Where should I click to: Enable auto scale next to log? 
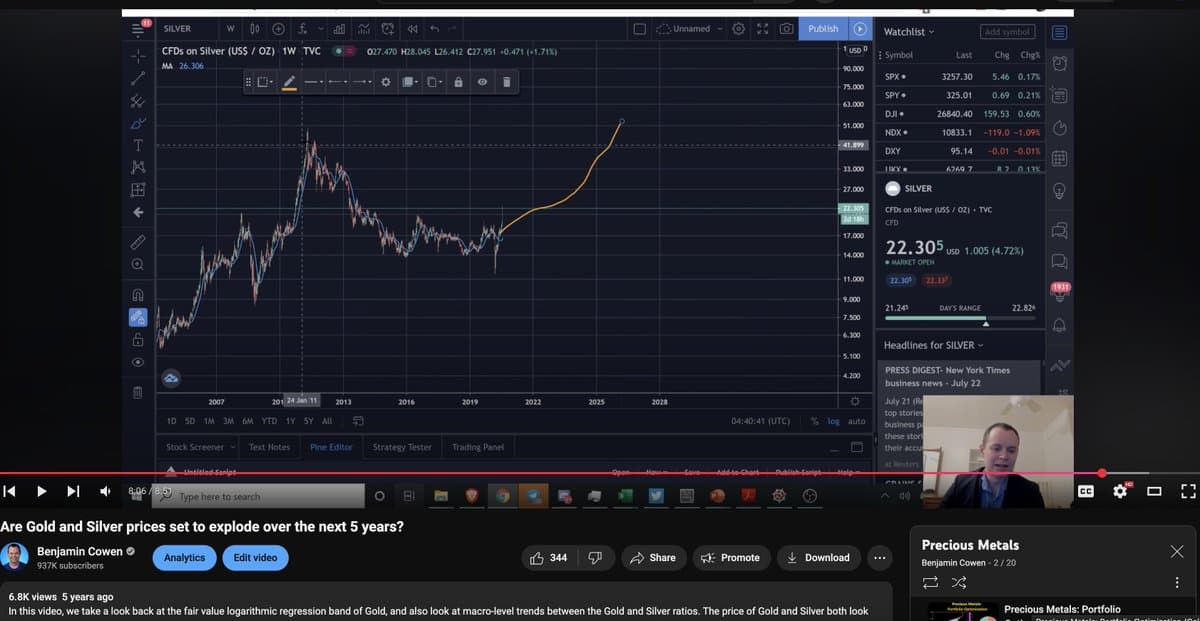point(857,421)
